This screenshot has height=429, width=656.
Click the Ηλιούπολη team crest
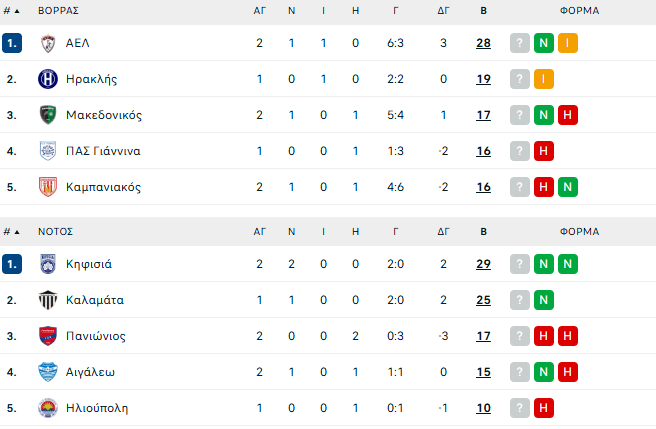(x=48, y=408)
